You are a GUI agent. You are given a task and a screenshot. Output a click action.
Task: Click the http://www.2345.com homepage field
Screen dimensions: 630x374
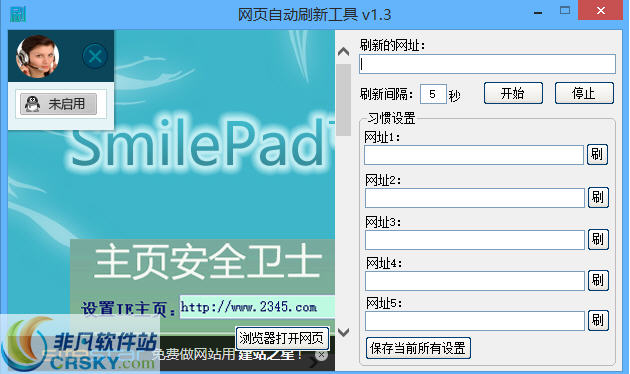[257, 307]
